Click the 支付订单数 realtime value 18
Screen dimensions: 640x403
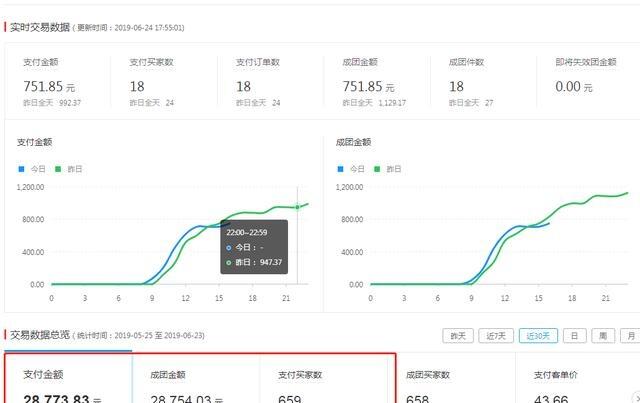pos(244,87)
